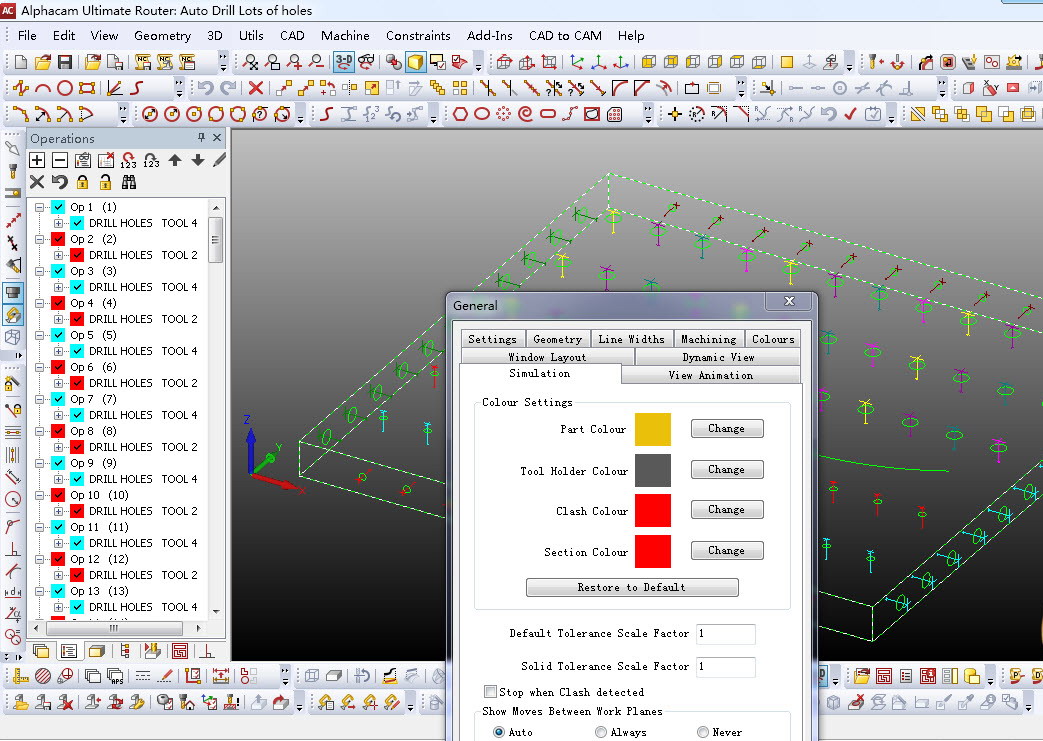
Task: Pin the Operations panel with pushpin
Action: coord(201,138)
